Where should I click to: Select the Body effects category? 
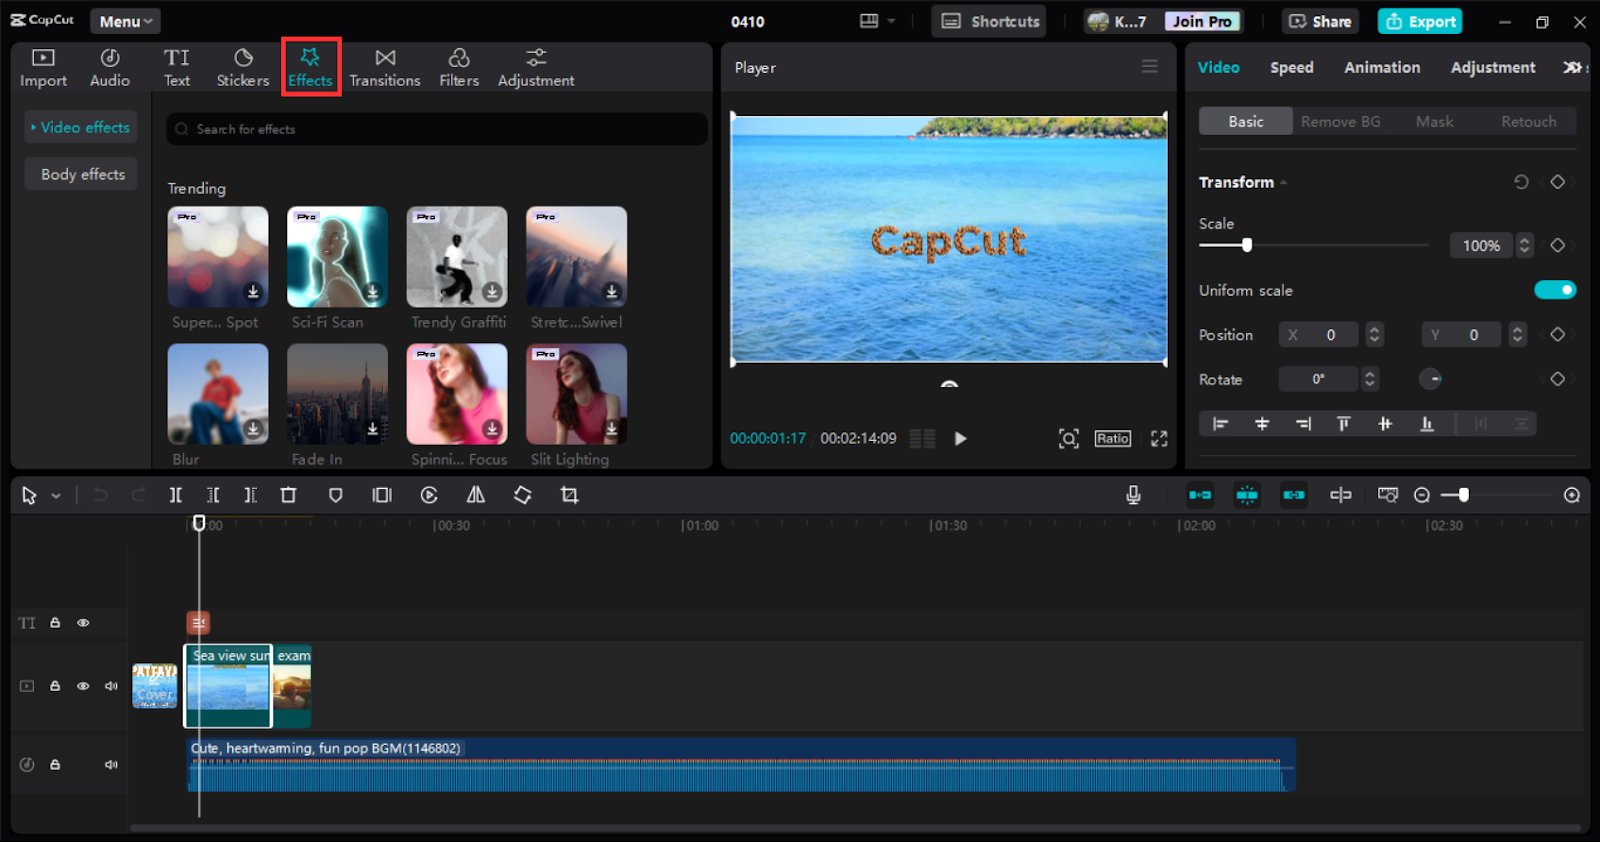click(x=81, y=174)
